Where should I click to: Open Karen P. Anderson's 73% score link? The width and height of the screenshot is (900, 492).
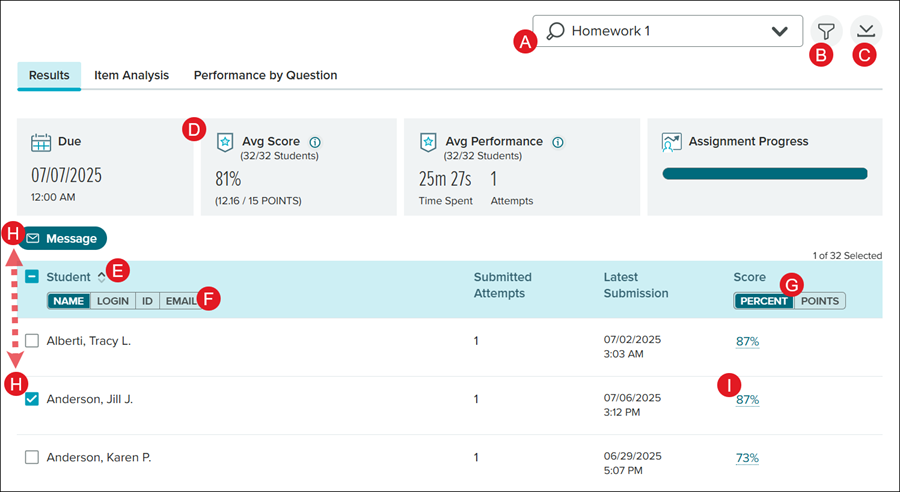(747, 458)
